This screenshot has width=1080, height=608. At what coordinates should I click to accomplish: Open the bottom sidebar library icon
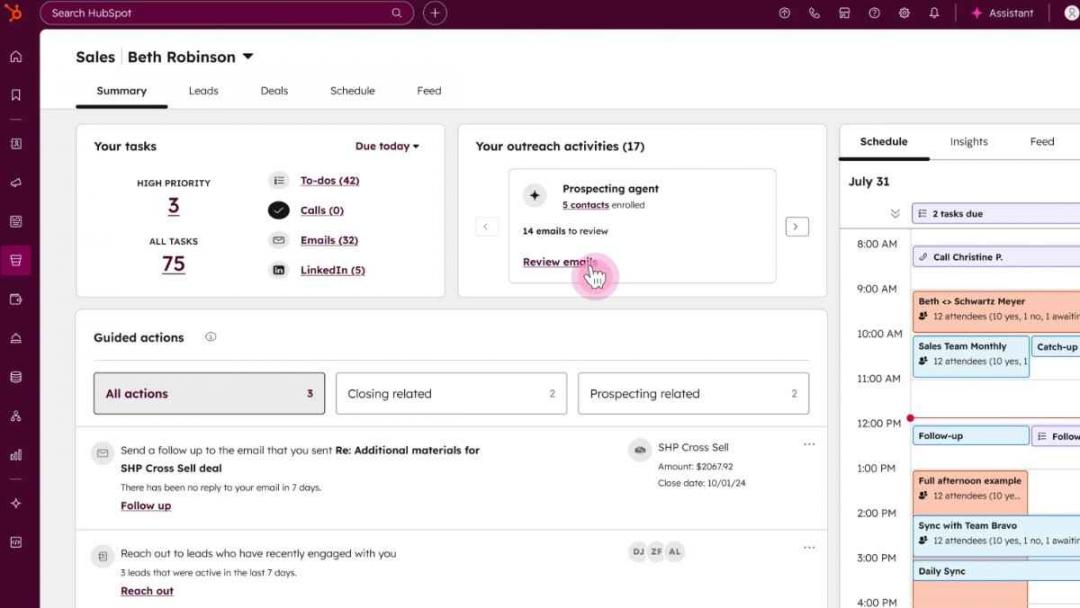tap(16, 543)
